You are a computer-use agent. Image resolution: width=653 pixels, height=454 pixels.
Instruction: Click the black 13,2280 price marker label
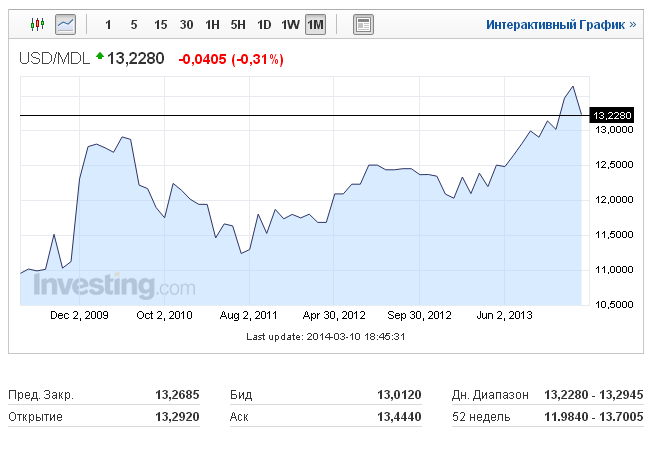coord(612,115)
